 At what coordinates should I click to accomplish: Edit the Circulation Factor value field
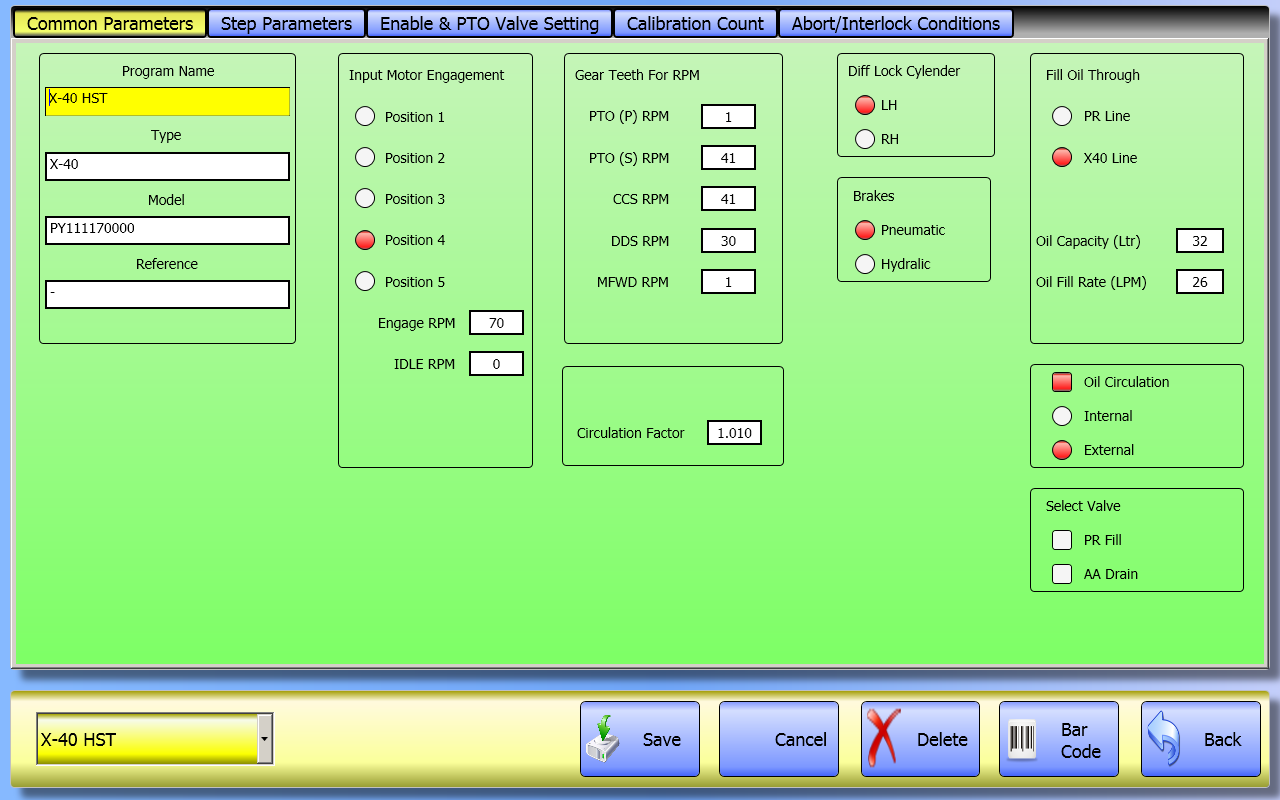pos(734,433)
